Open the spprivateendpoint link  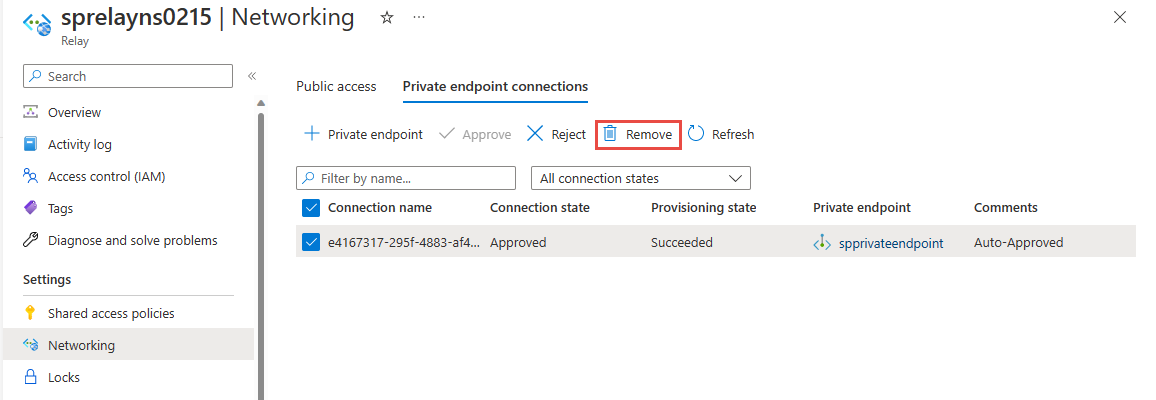coord(890,243)
